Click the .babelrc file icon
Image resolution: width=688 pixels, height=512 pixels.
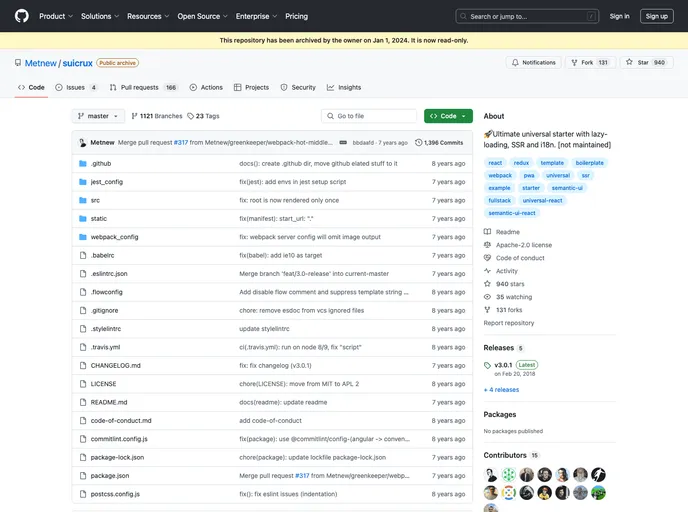[82, 255]
